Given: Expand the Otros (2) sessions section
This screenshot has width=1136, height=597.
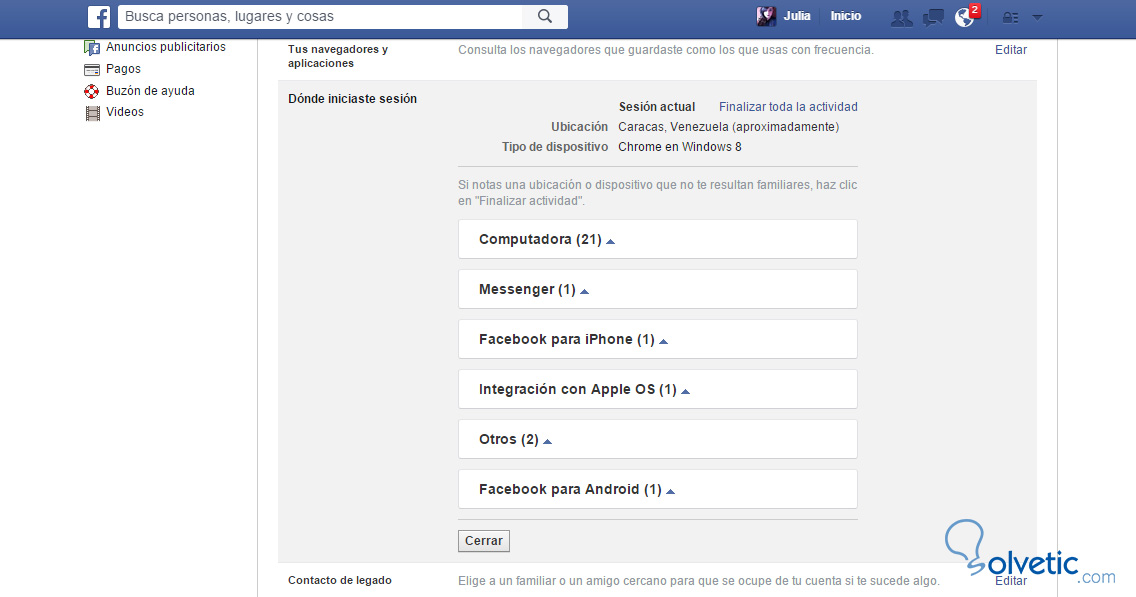Looking at the screenshot, I should 515,440.
